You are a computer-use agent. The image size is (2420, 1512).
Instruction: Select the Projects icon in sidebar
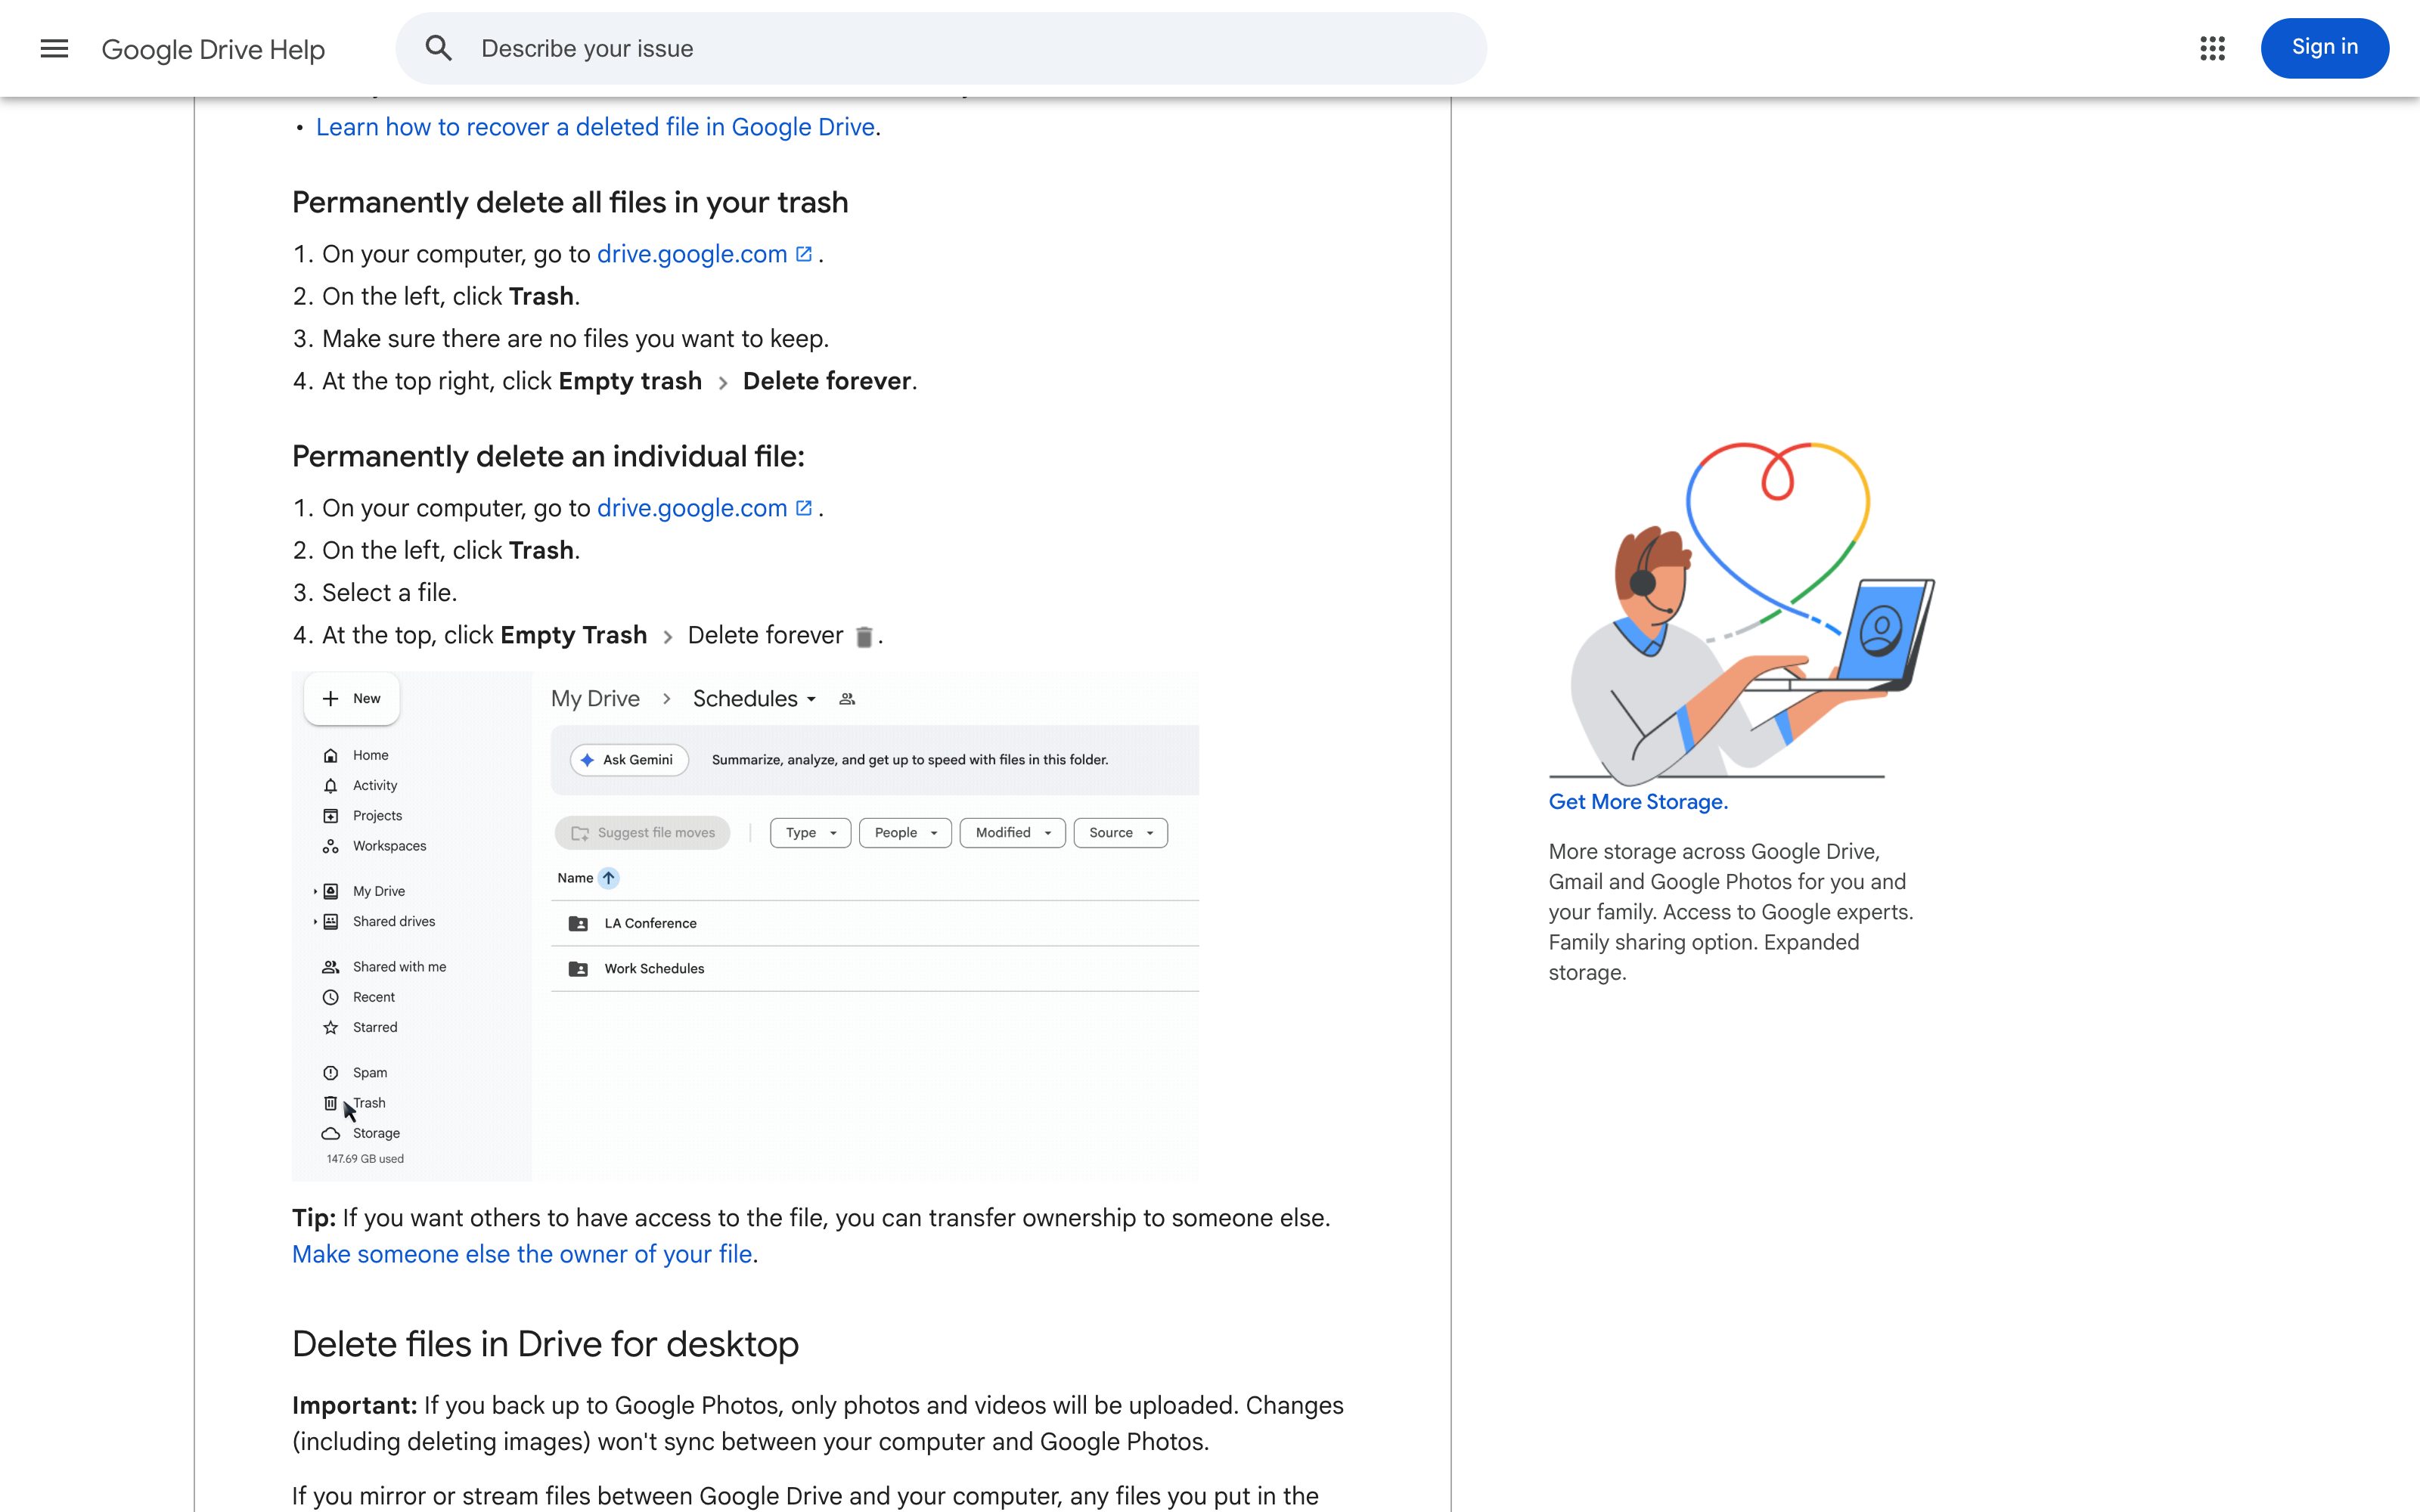click(331, 816)
